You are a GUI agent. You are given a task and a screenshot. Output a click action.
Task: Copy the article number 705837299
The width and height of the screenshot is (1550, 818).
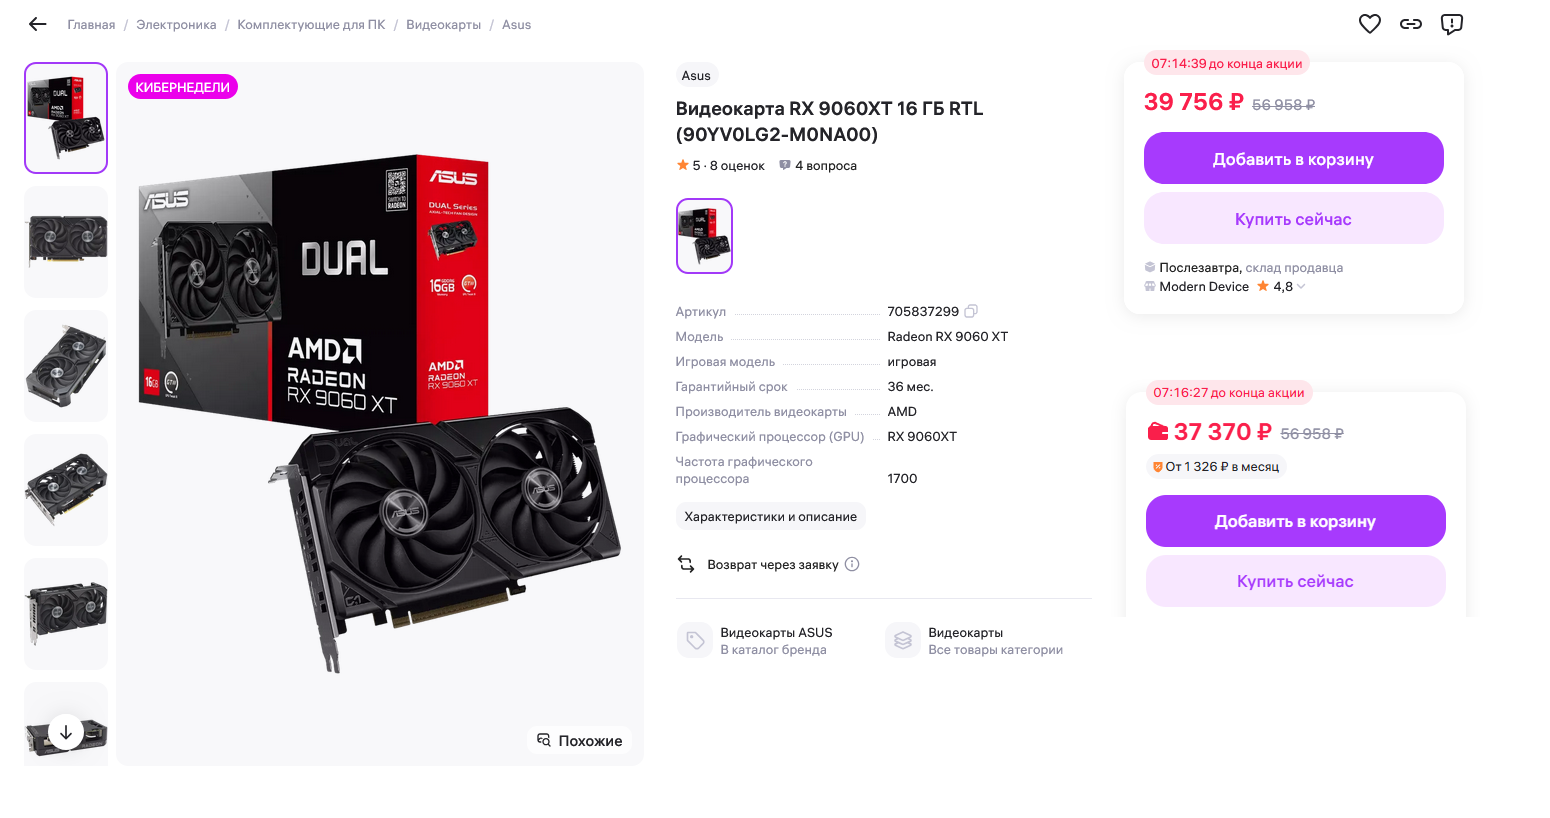point(971,311)
